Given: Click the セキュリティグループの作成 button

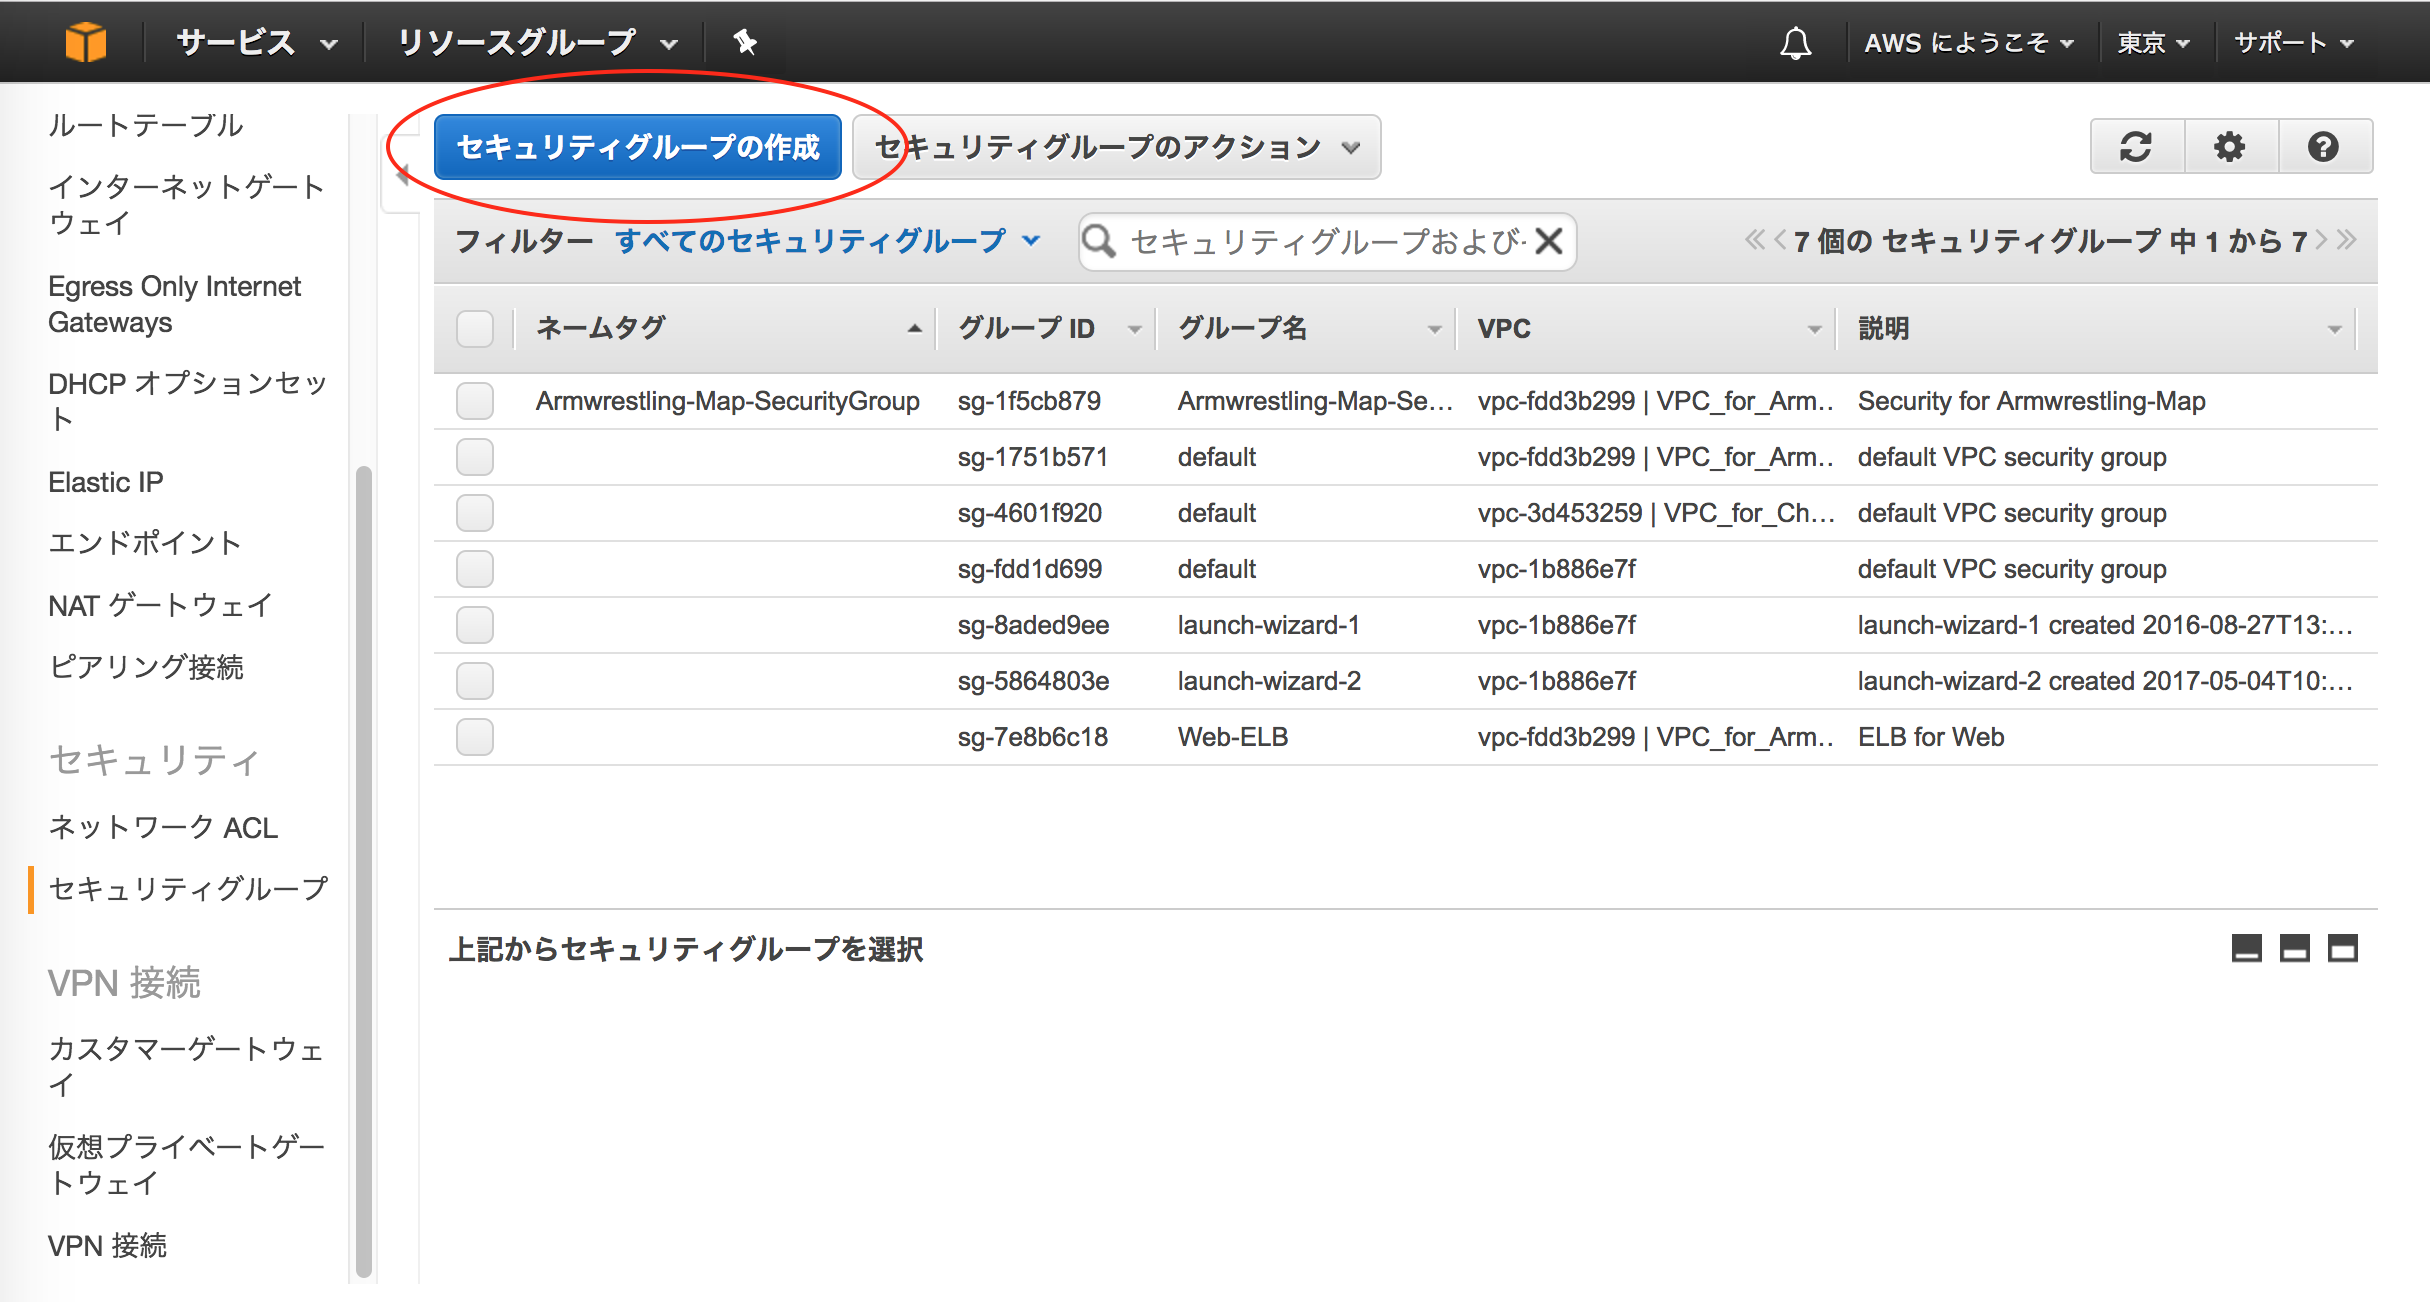Looking at the screenshot, I should click(638, 147).
